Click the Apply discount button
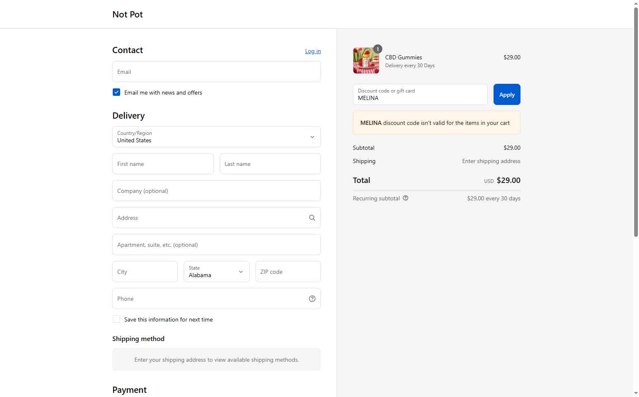The height and width of the screenshot is (397, 639). [507, 95]
